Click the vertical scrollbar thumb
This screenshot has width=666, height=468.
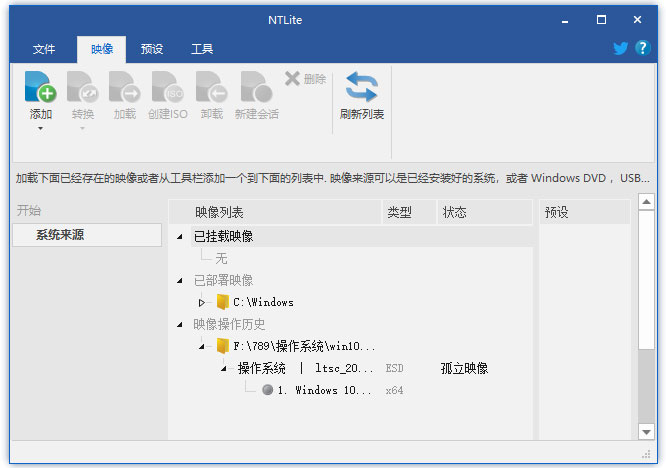[x=646, y=280]
